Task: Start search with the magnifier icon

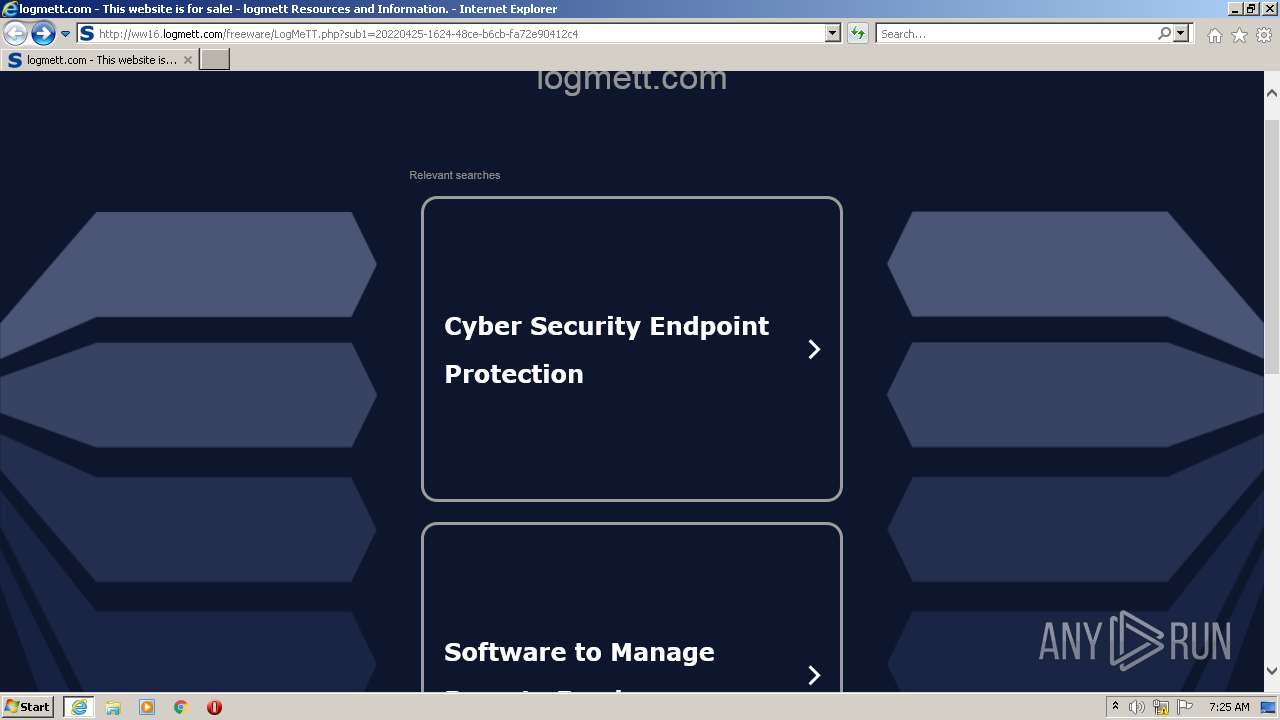Action: [1164, 33]
